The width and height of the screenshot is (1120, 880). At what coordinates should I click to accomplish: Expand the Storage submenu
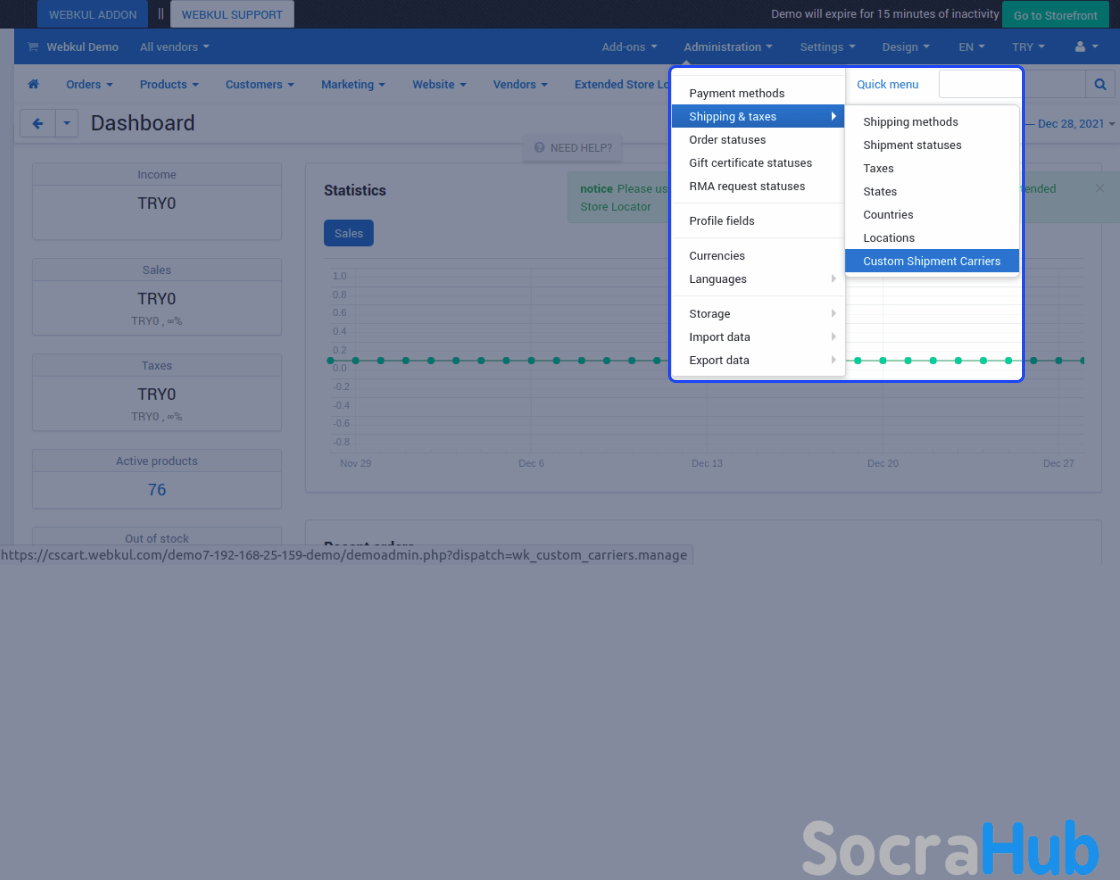click(758, 314)
